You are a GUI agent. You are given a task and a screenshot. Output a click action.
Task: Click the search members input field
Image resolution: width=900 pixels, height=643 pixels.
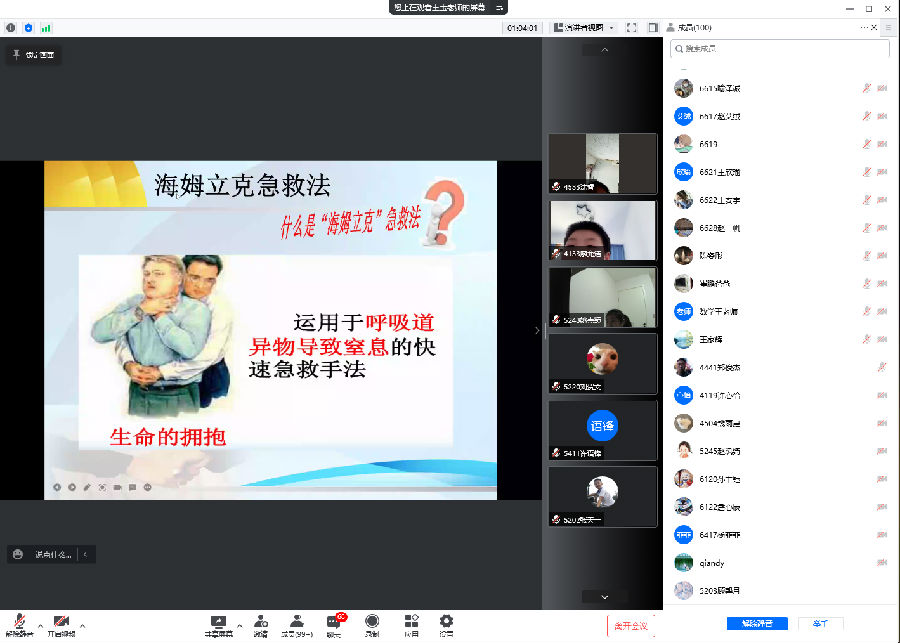pyautogui.click(x=780, y=48)
